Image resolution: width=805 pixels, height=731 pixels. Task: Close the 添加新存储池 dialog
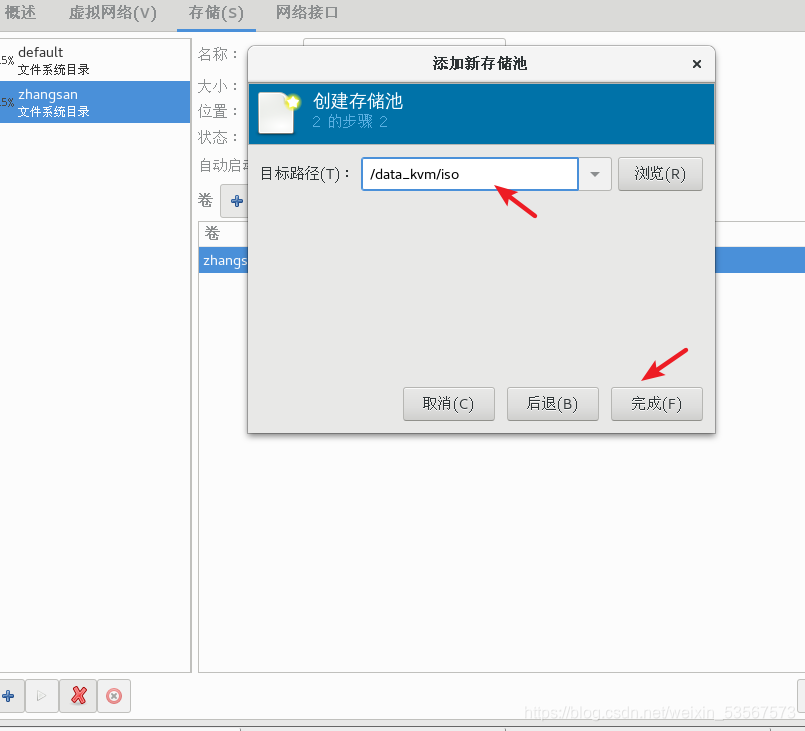(x=696, y=63)
